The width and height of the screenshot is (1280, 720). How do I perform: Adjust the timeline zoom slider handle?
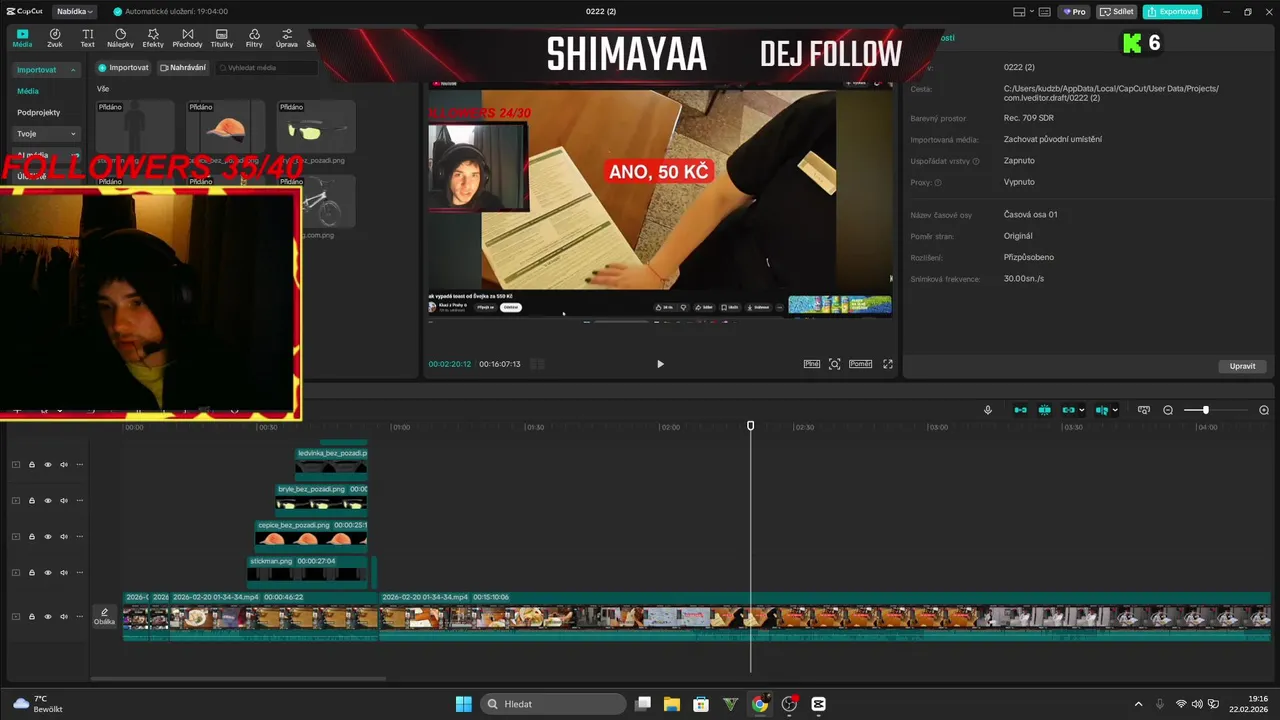click(x=1205, y=410)
